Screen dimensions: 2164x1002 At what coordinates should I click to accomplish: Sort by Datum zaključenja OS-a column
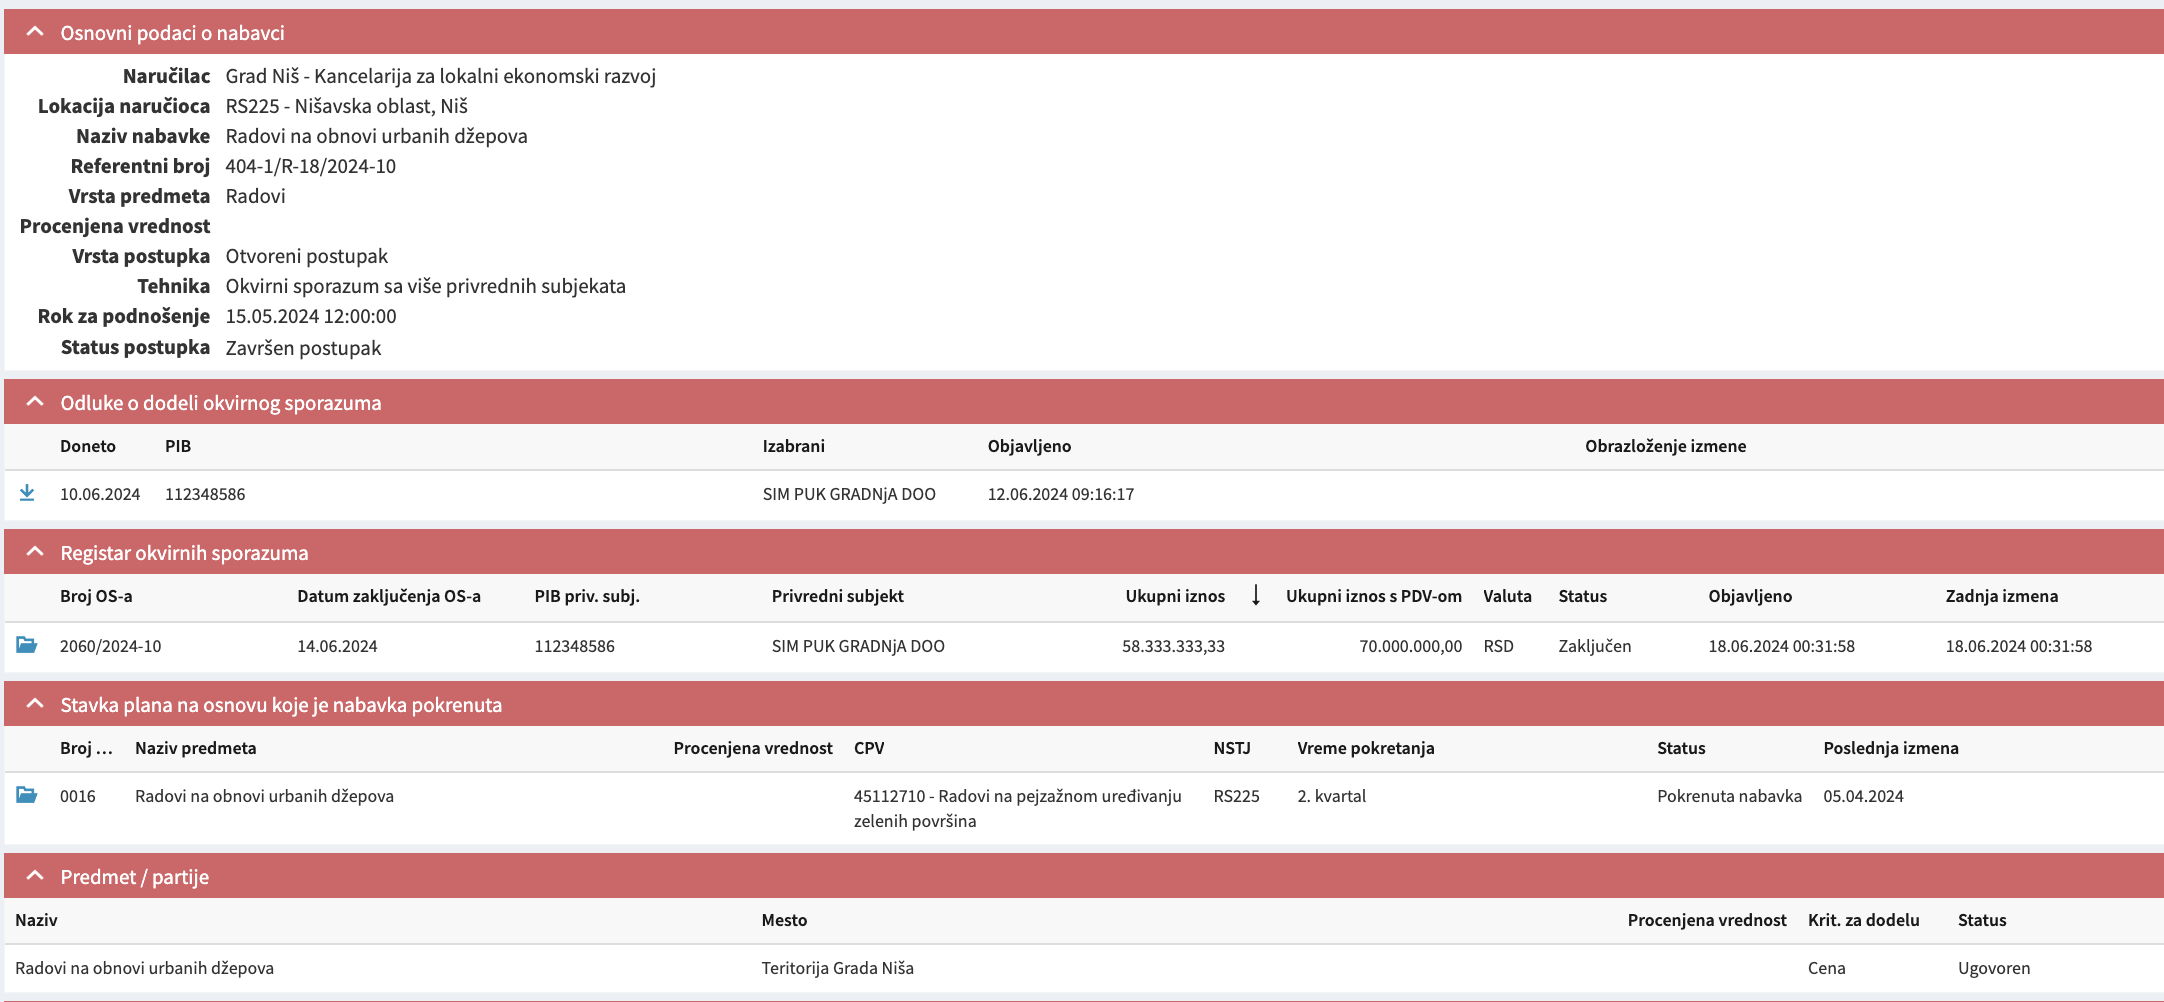(x=388, y=596)
